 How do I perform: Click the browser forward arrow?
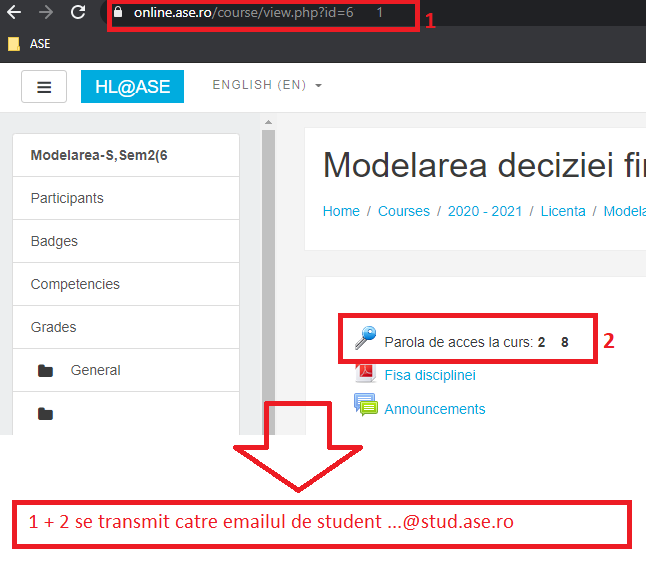coord(45,13)
